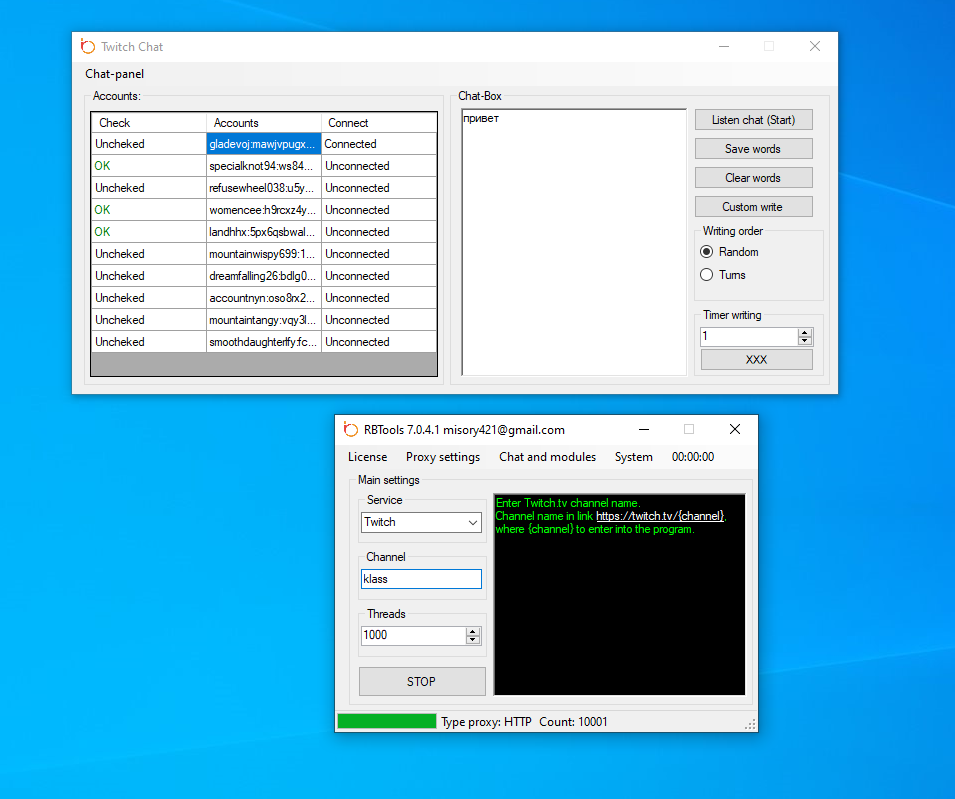The height and width of the screenshot is (799, 955).
Task: Select the Random writing order
Action: point(707,252)
